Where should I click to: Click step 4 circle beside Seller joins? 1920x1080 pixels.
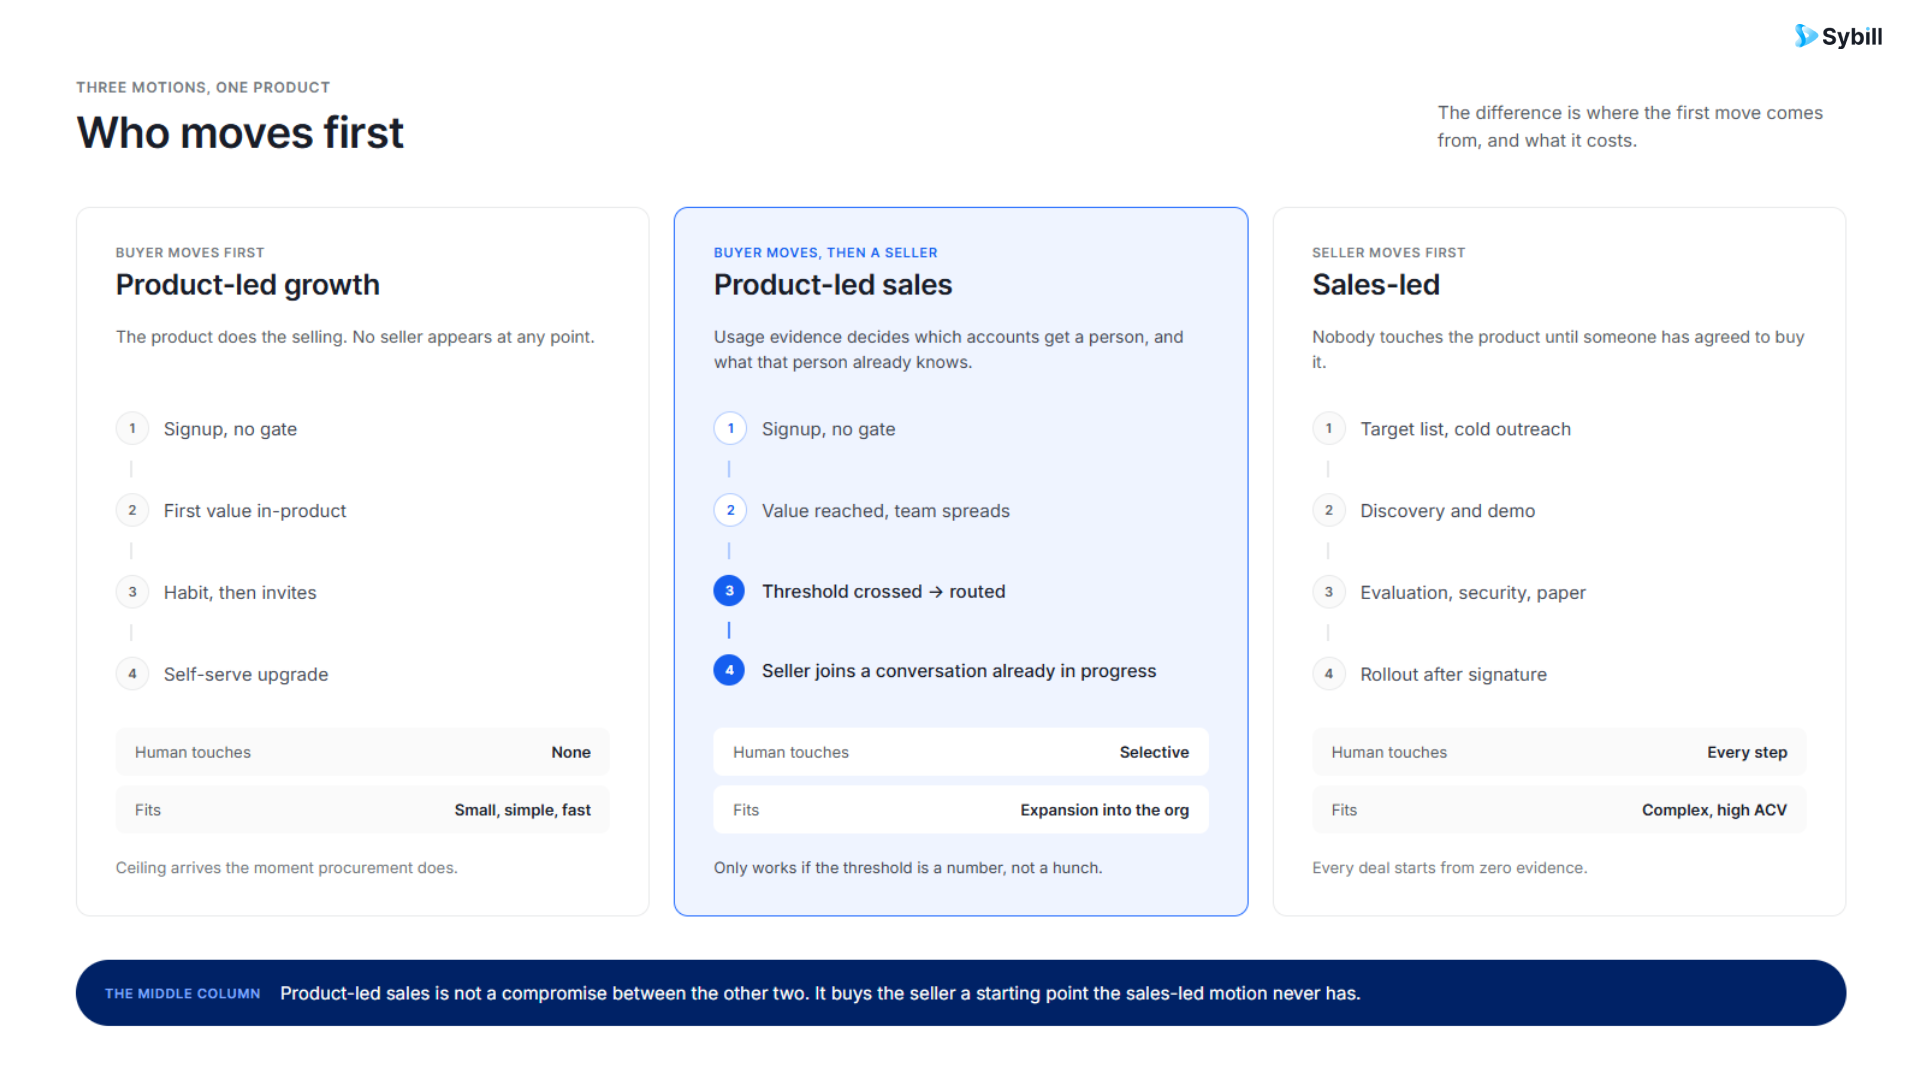(x=729, y=670)
